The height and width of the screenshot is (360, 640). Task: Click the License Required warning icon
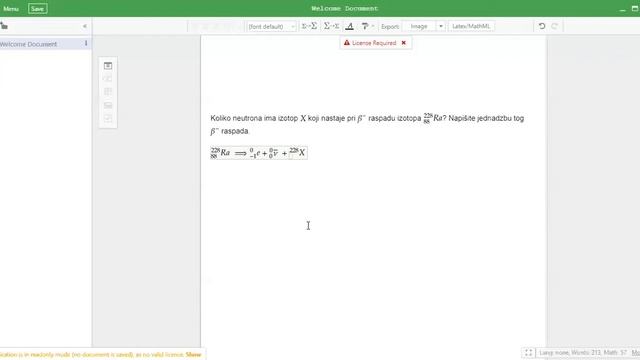[347, 43]
